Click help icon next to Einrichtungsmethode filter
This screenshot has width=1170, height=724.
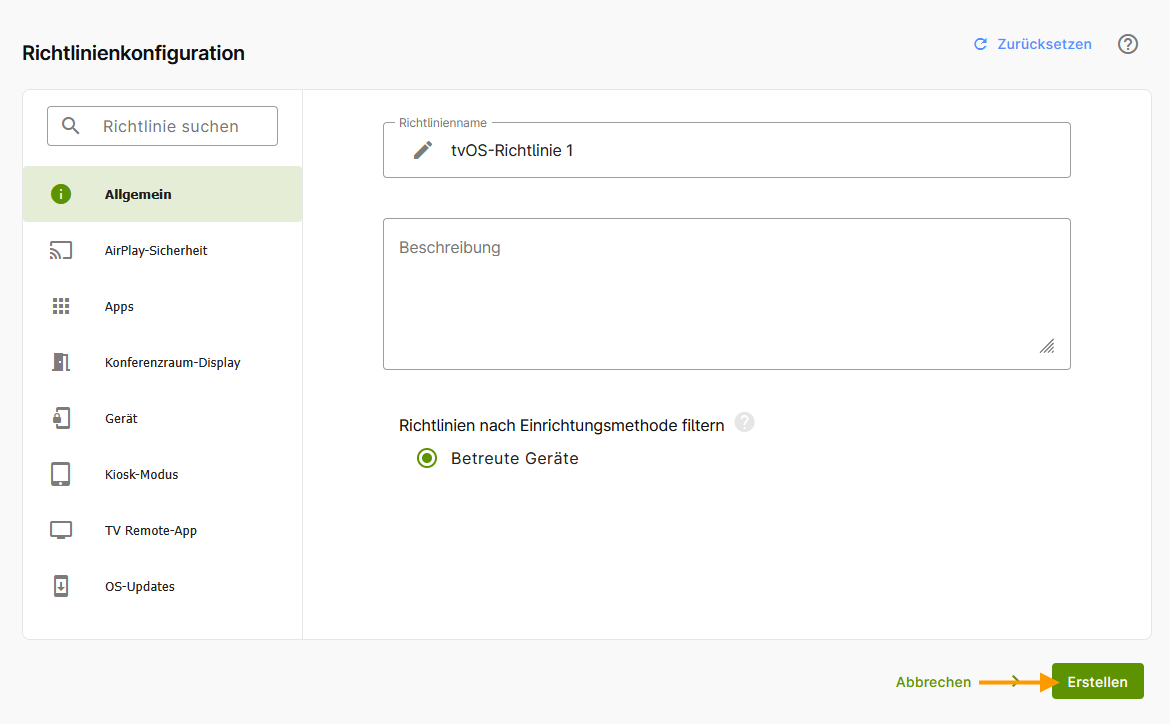[744, 422]
